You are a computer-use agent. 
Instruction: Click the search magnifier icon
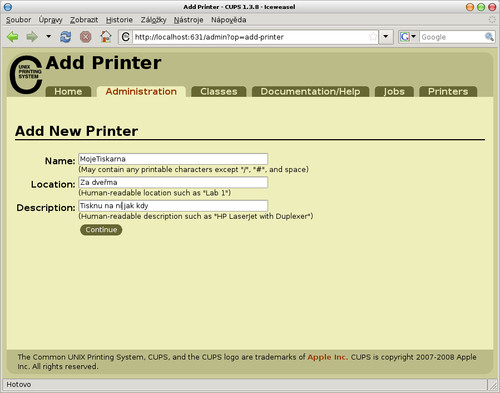(489, 37)
